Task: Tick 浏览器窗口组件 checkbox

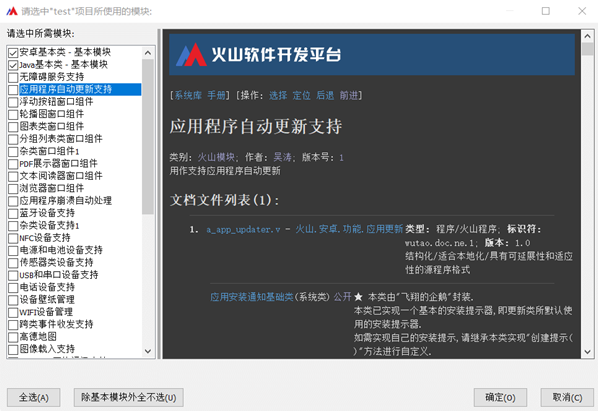Action: (x=13, y=189)
